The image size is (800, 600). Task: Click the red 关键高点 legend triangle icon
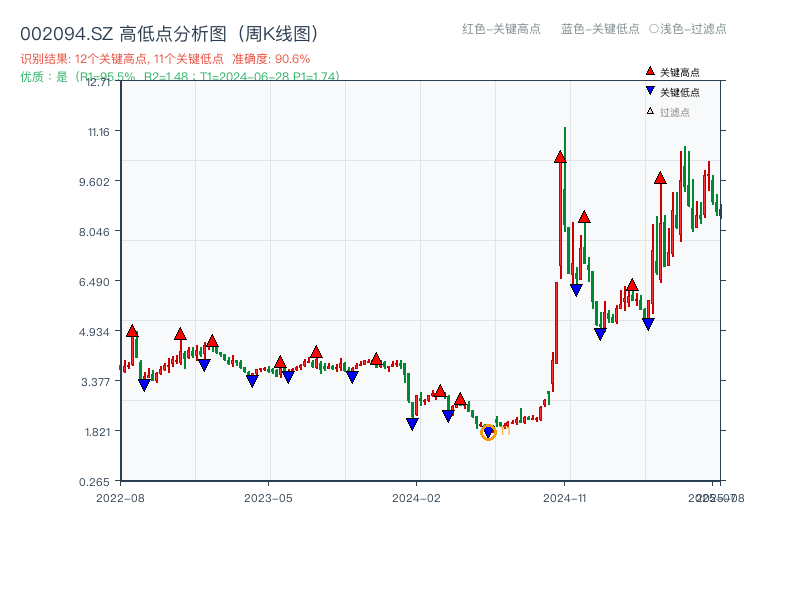[x=650, y=71]
